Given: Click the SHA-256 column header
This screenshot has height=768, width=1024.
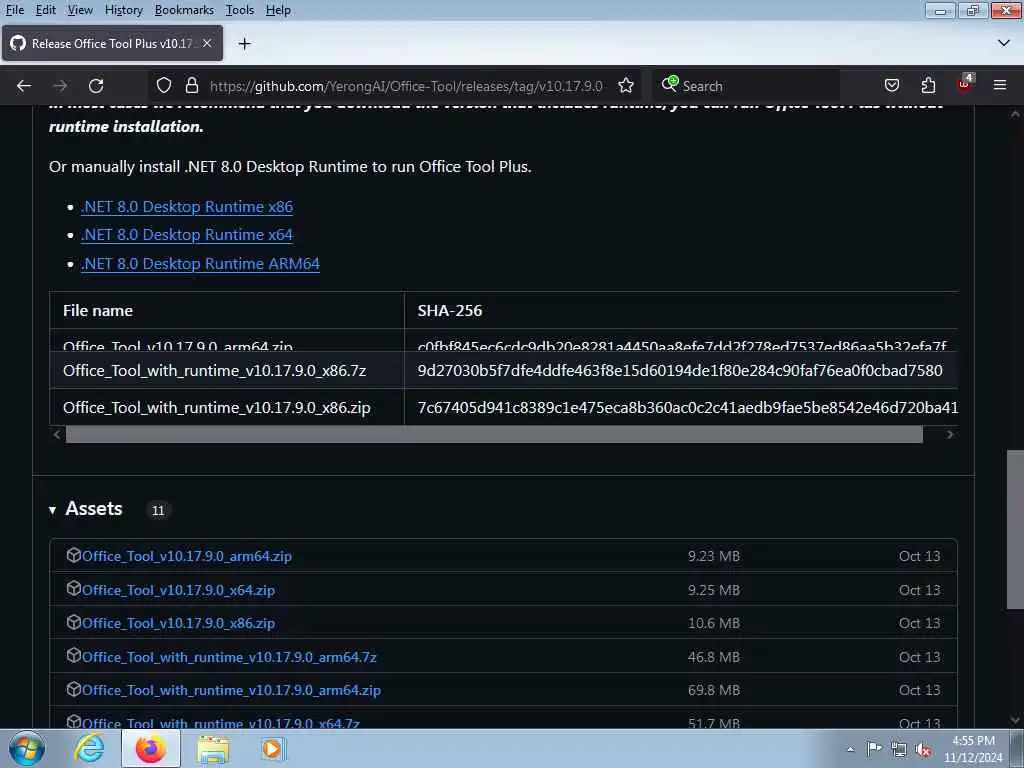Looking at the screenshot, I should tap(450, 310).
